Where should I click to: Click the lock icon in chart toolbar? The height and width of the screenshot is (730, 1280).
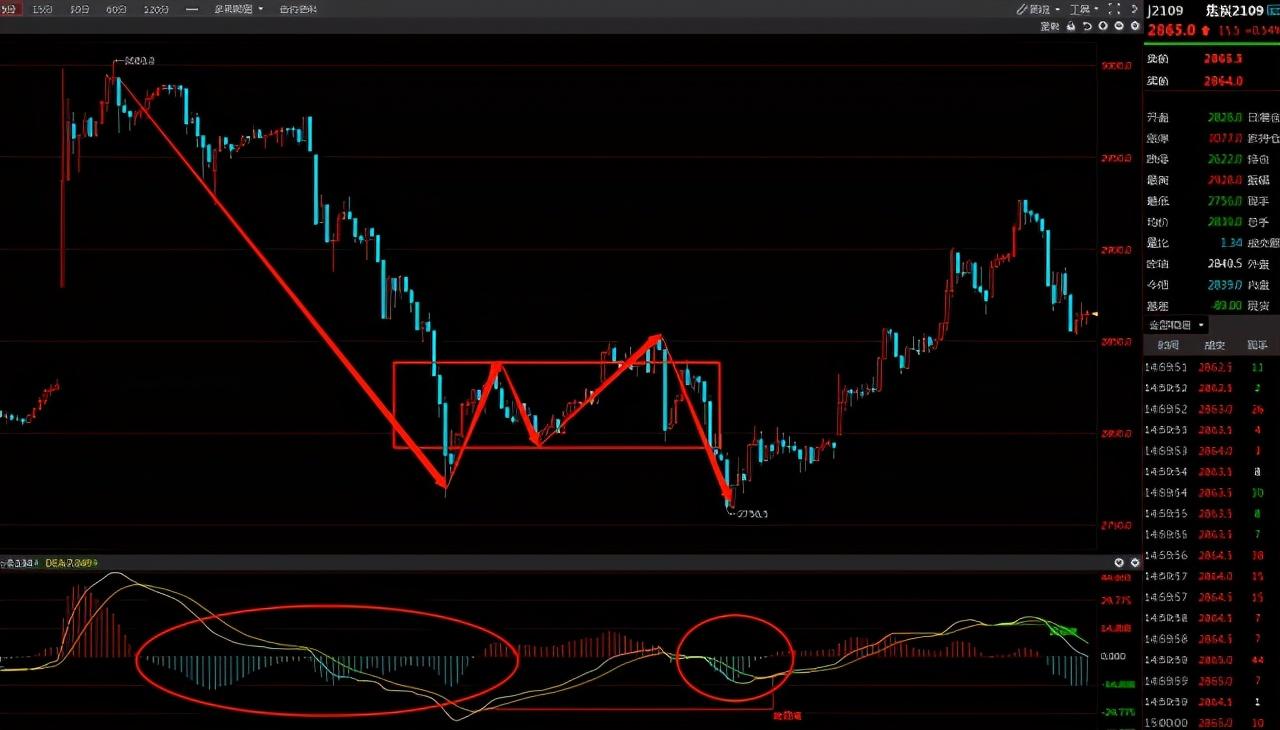1070,26
